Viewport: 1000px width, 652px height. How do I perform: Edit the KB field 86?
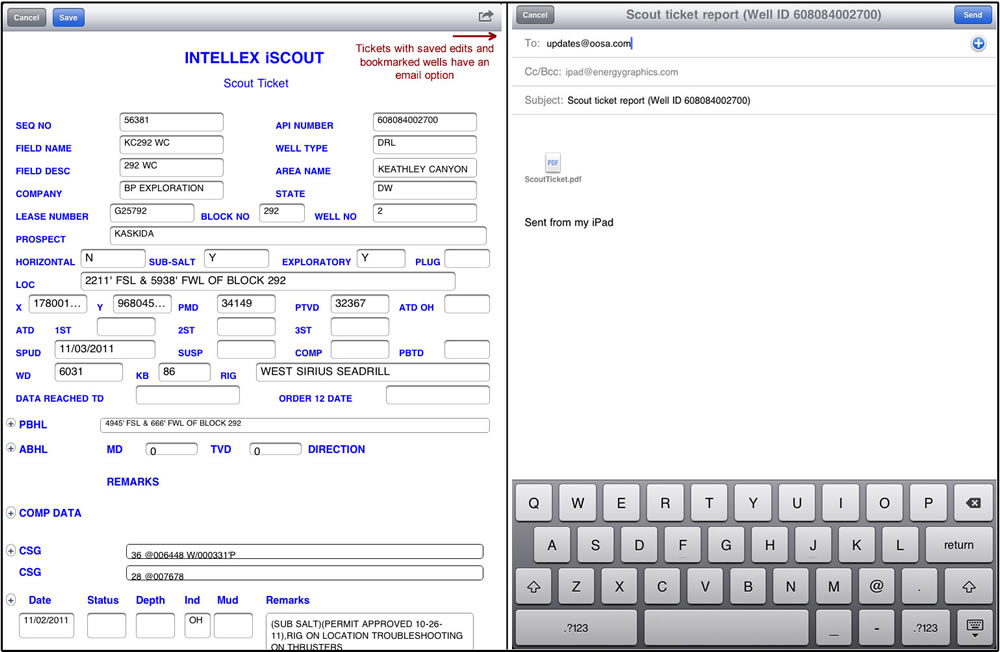[x=184, y=372]
